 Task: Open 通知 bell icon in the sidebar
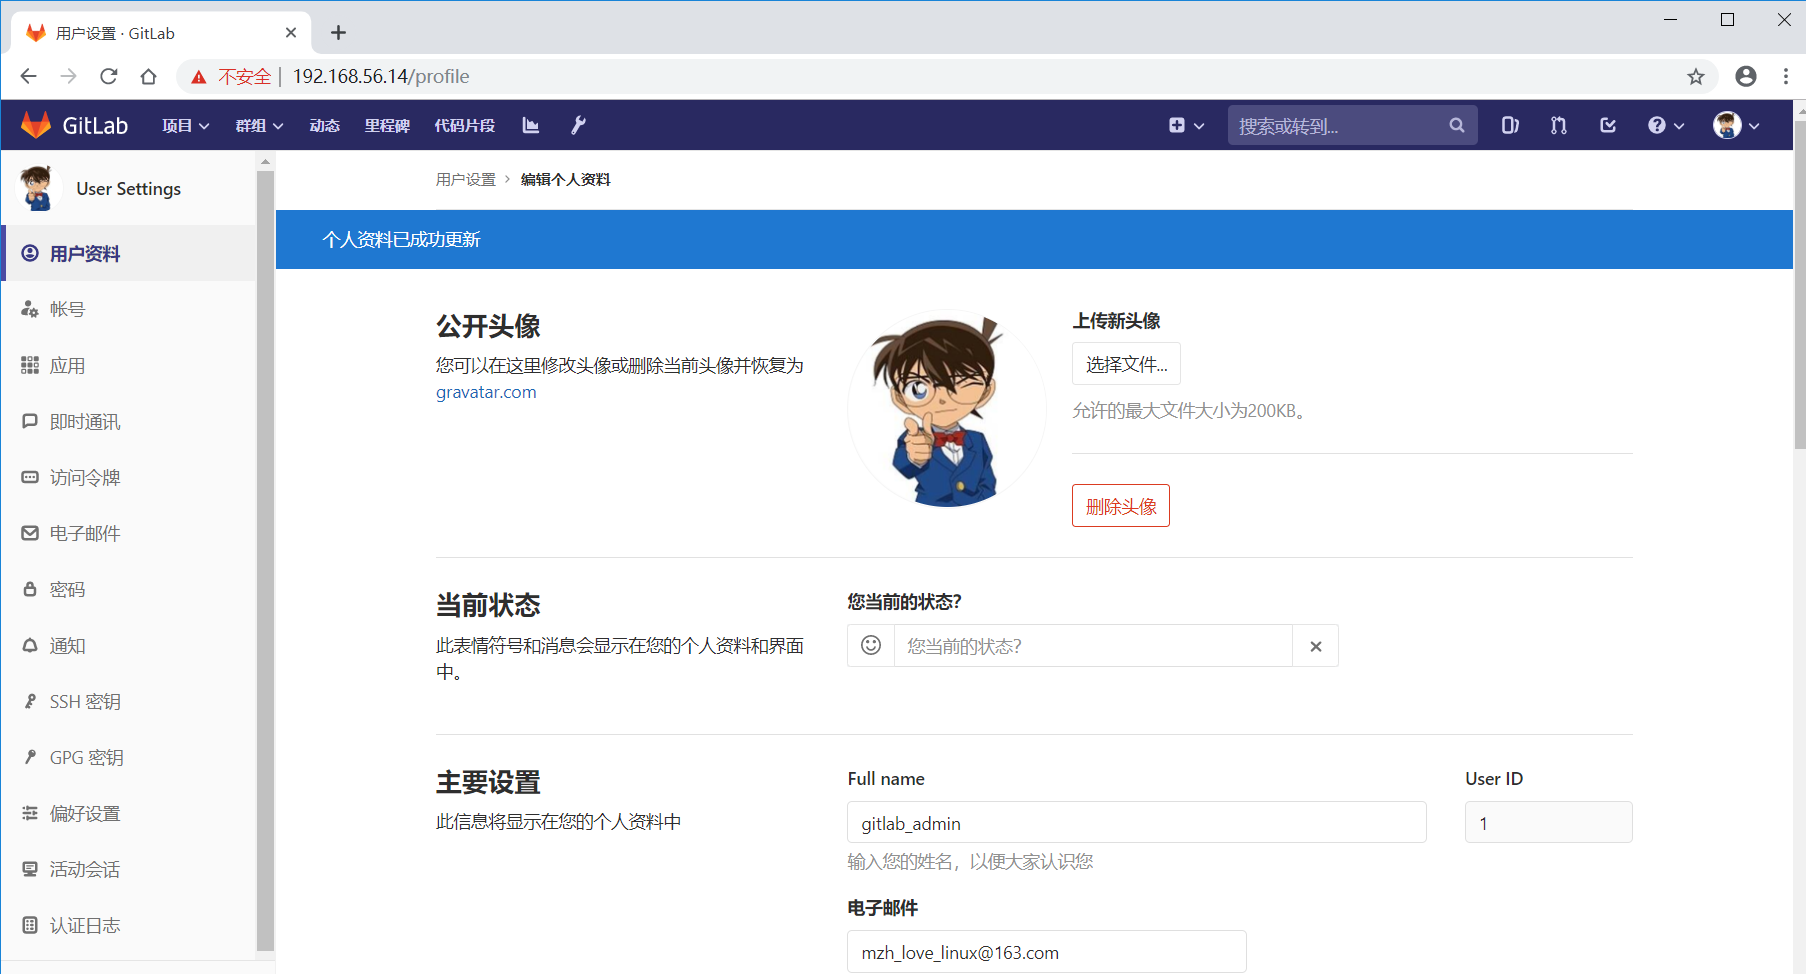point(30,645)
